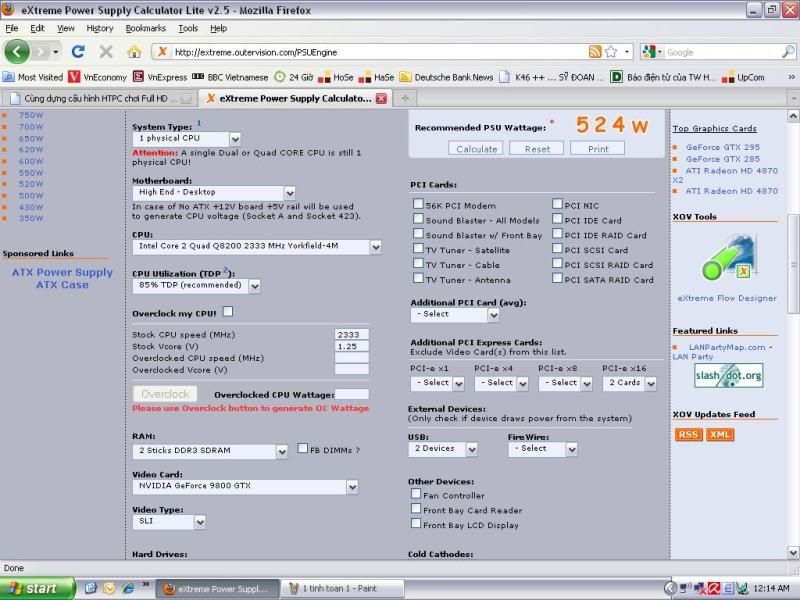Go to Home page icon
This screenshot has width=800, height=600.
(134, 52)
